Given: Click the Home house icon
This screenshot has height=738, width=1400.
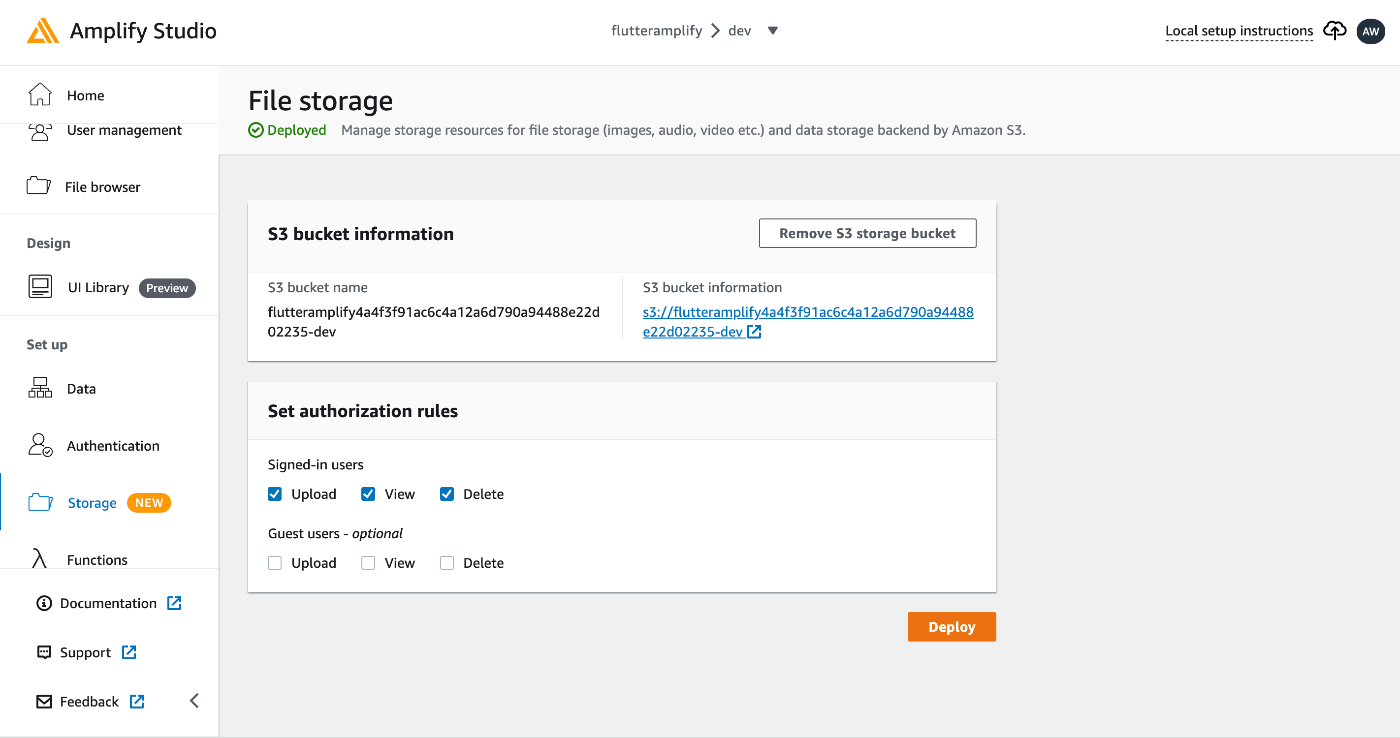Looking at the screenshot, I should coord(40,95).
